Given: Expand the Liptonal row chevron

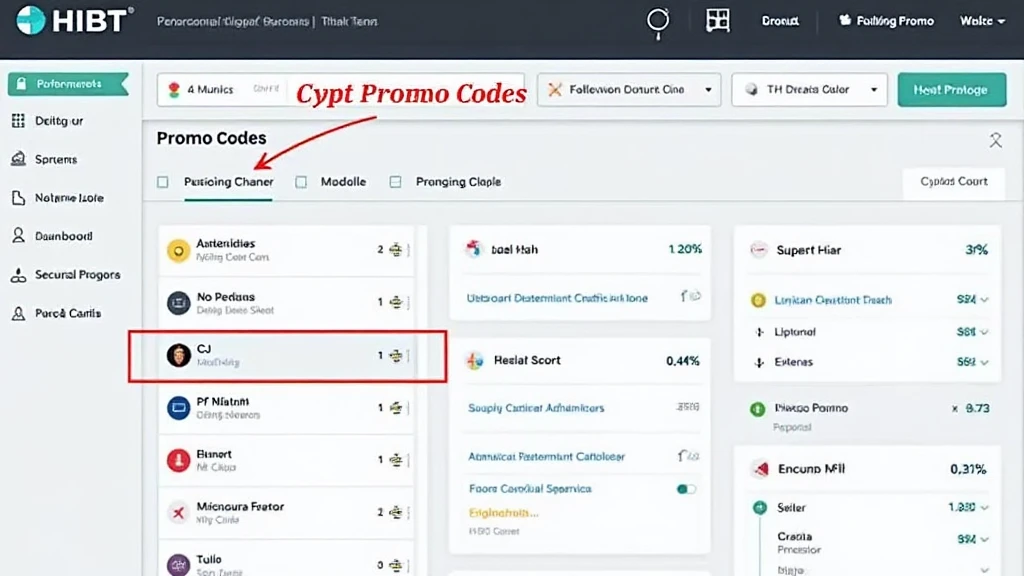Looking at the screenshot, I should [x=984, y=332].
